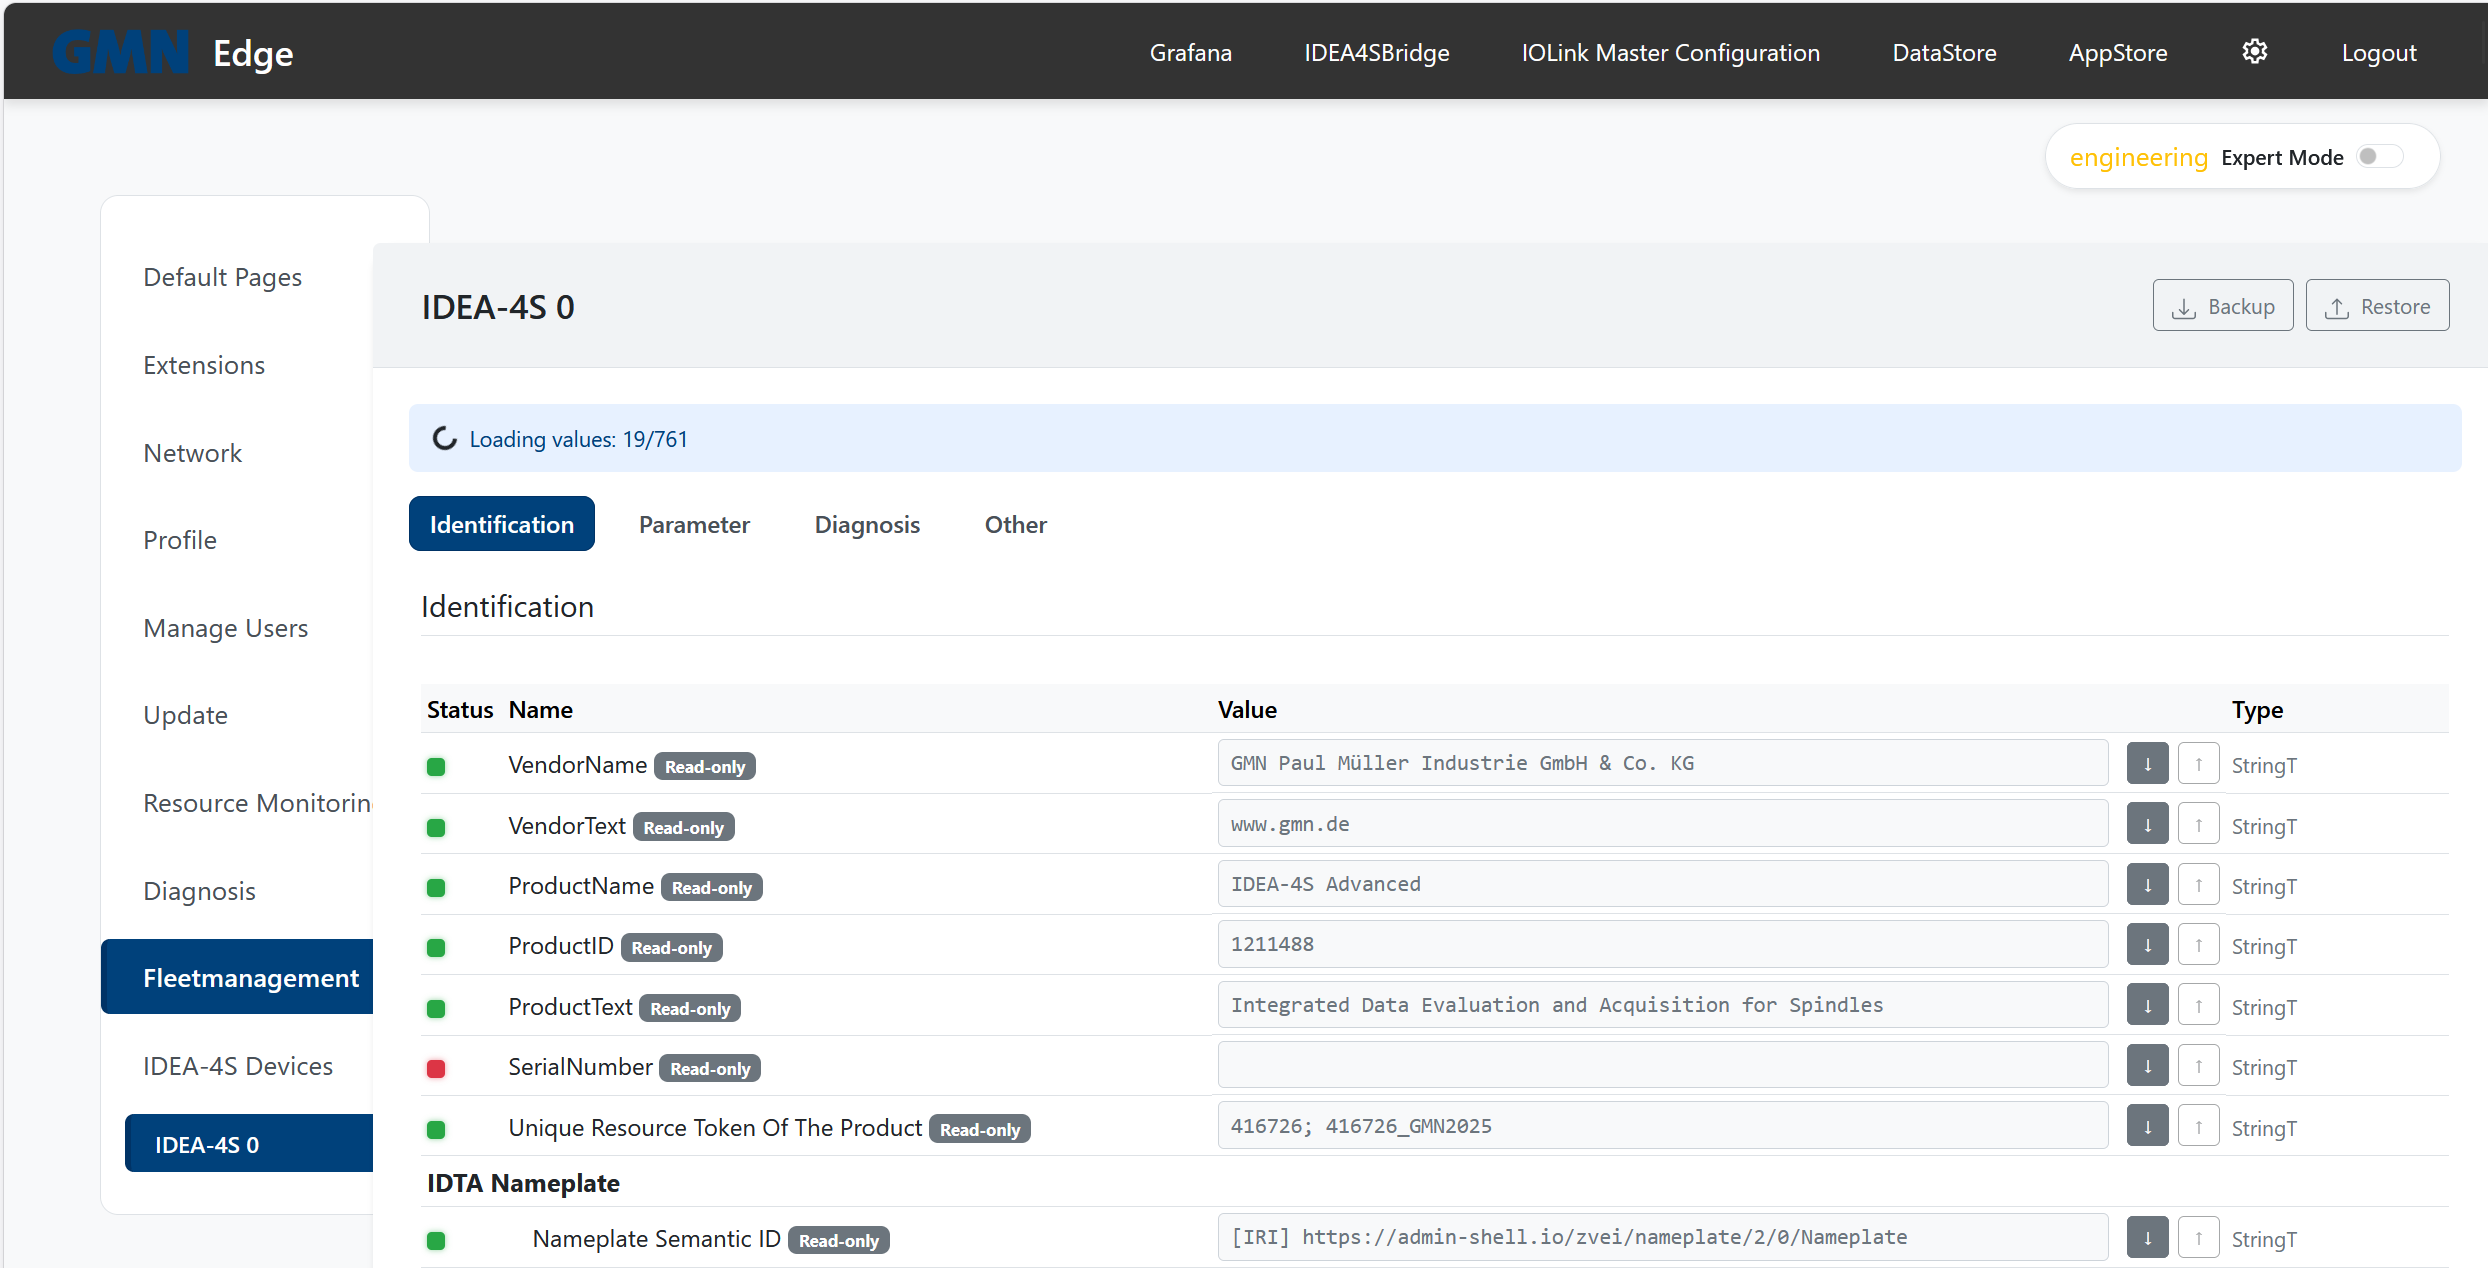Viewport: 2488px width, 1268px height.
Task: Click download arrow for ProductID row
Action: (2147, 945)
